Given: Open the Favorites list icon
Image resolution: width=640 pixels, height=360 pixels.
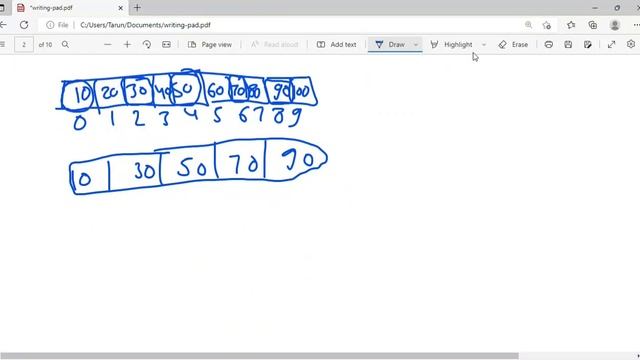Looking at the screenshot, I should 571,25.
